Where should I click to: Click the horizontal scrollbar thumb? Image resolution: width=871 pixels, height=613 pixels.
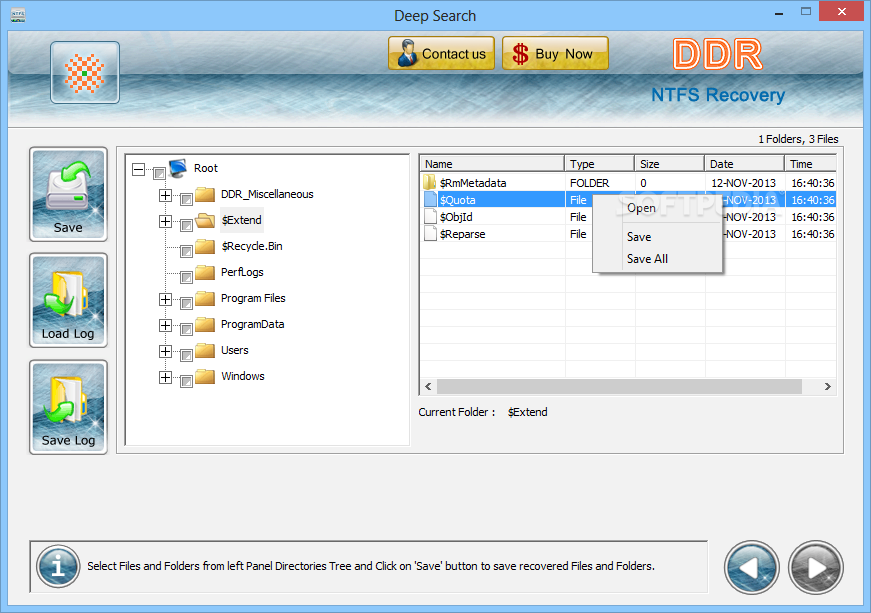coord(619,386)
